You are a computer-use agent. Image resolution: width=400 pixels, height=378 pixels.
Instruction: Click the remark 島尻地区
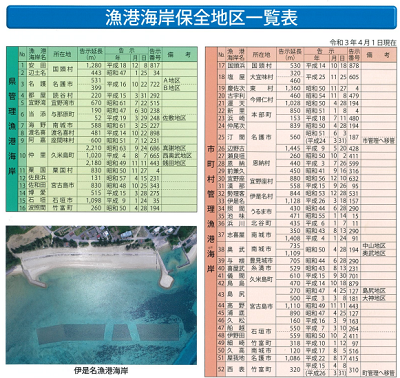click(374, 291)
